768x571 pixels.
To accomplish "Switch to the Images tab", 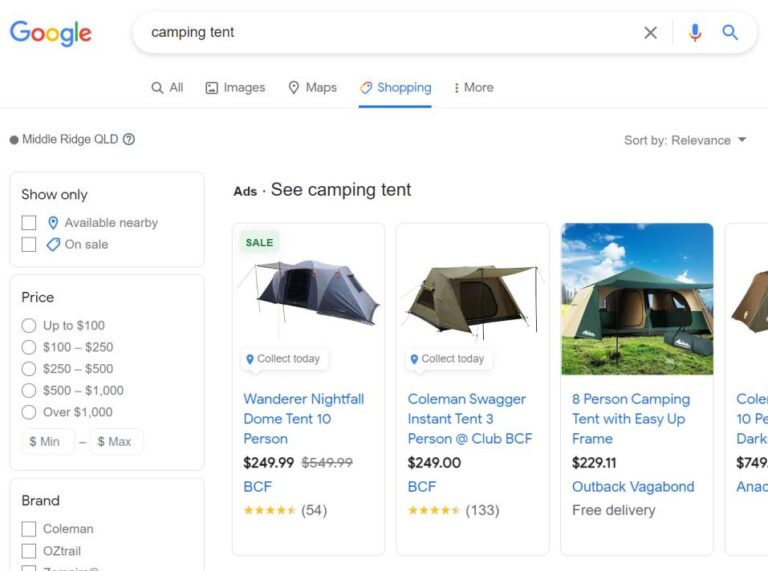I will pyautogui.click(x=235, y=88).
